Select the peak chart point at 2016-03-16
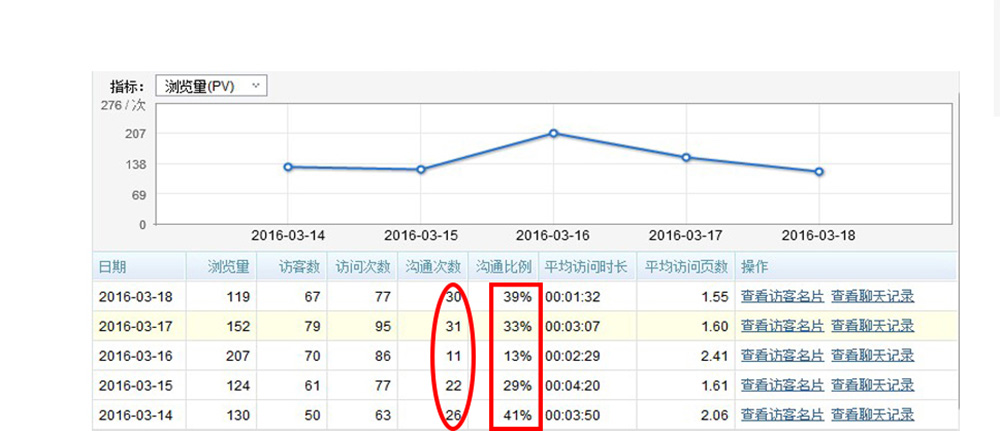This screenshot has height=431, width=1000. coord(553,133)
